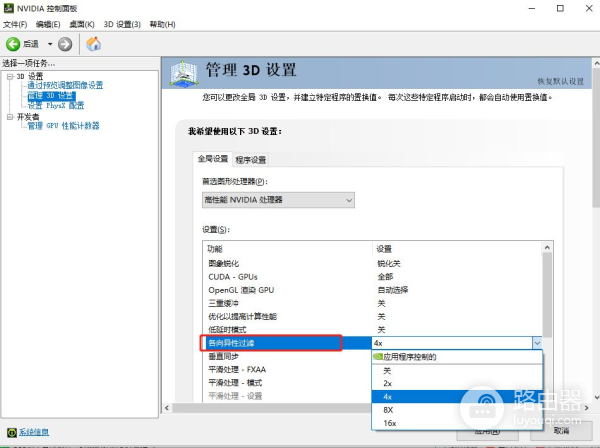Click the NVIDIA icon in title bar

point(8,8)
